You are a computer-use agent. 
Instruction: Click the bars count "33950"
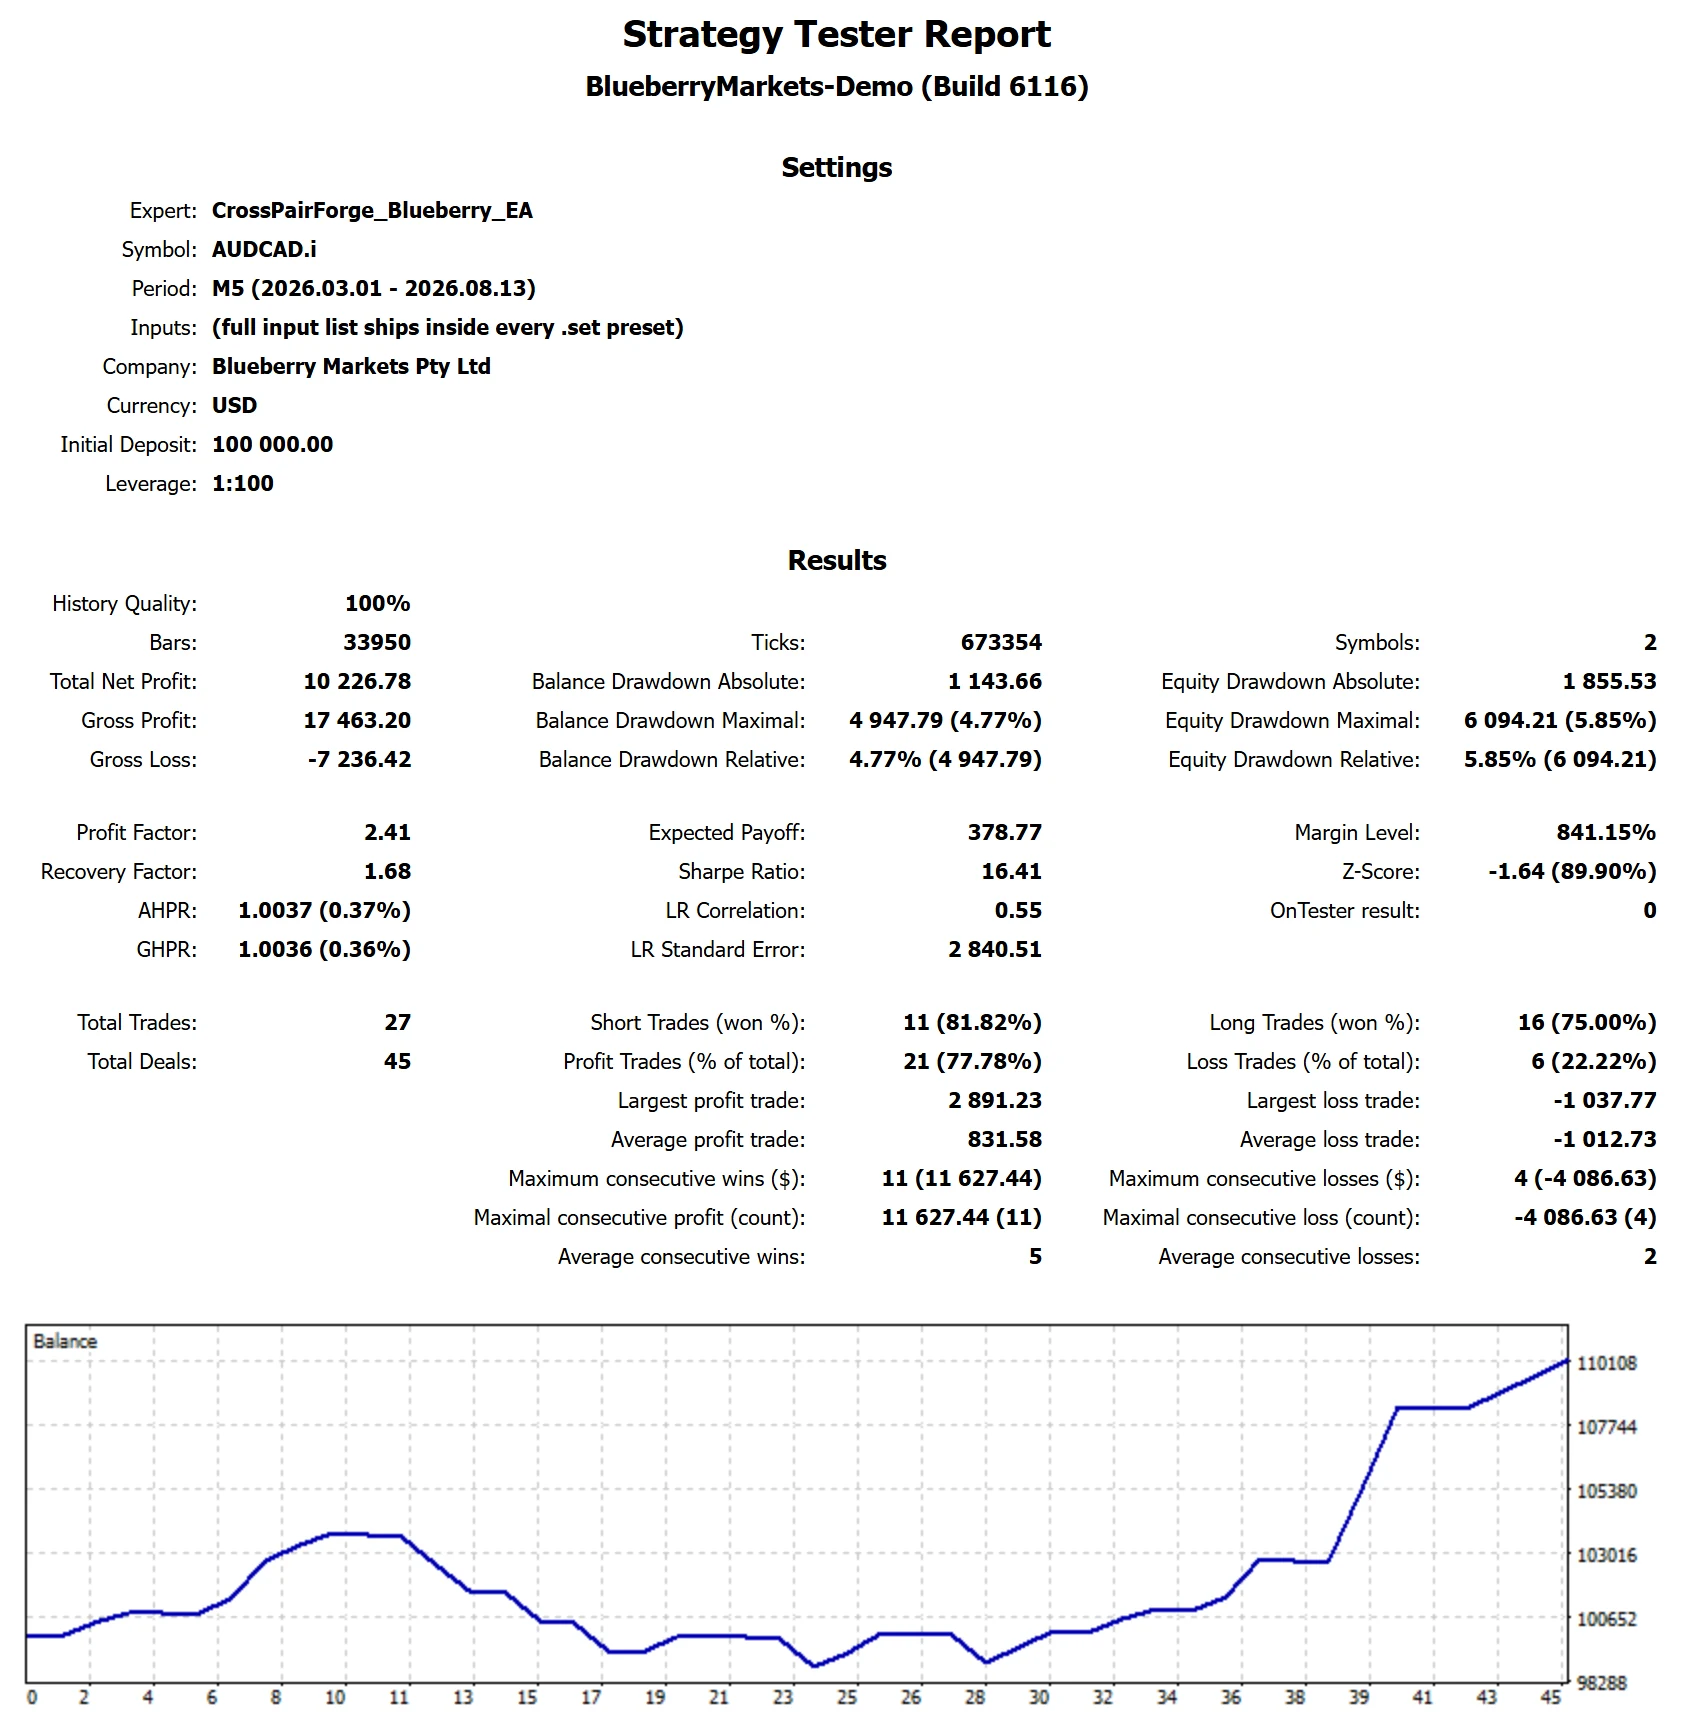click(377, 643)
